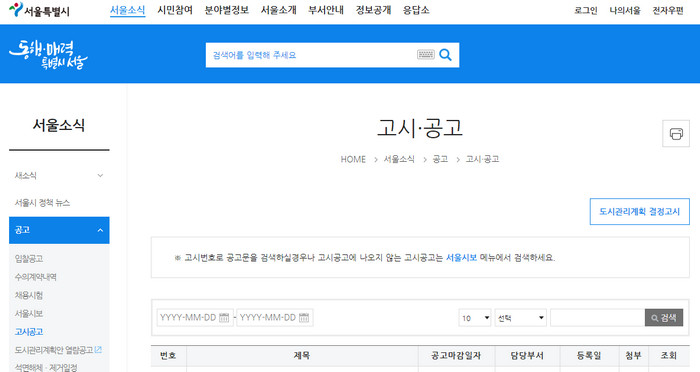Viewport: 700px width, 372px height.
Task: Open the 서울소식 top menu
Action: click(128, 10)
